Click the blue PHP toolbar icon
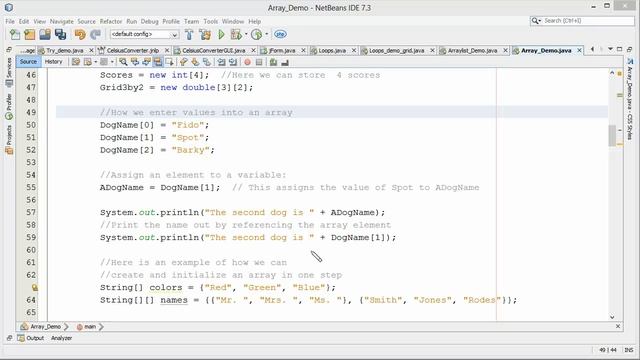Screen dimensions: 640x360 point(280,35)
